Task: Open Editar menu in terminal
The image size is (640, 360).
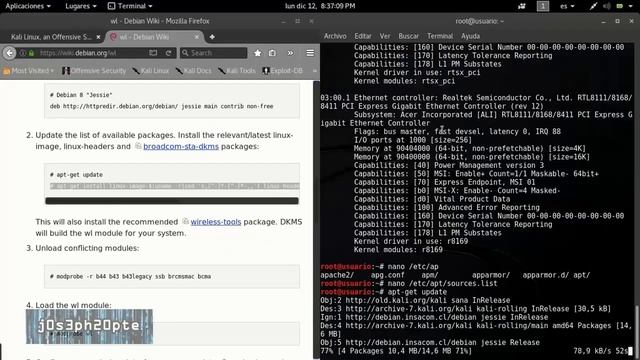Action: (363, 36)
